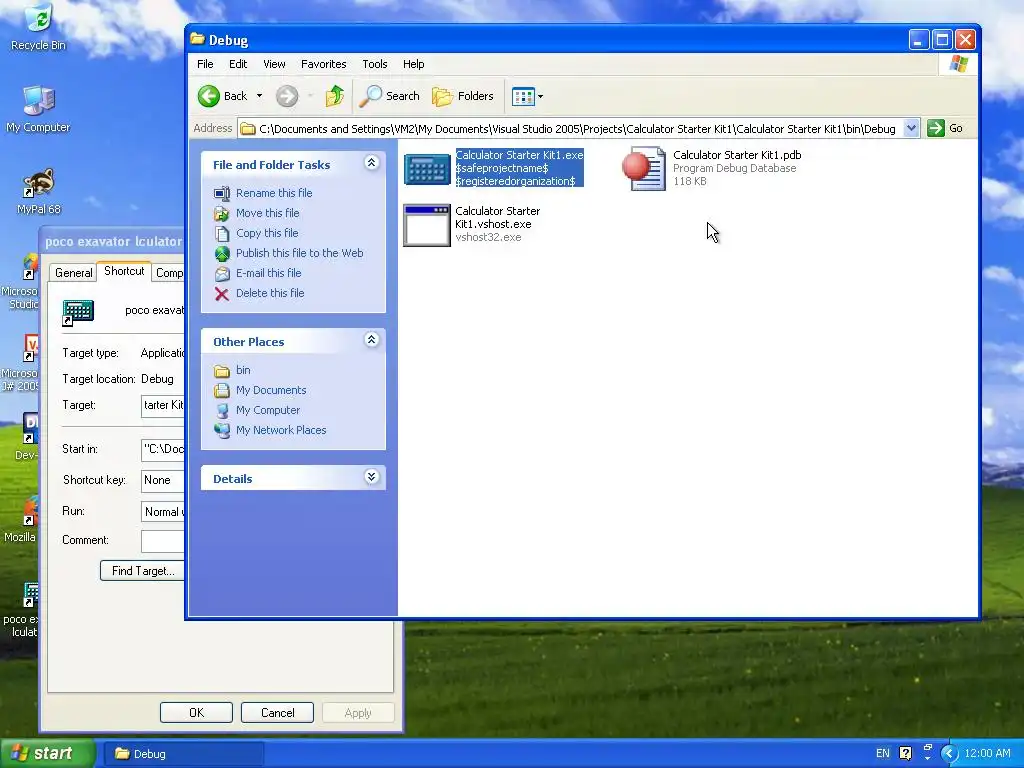Viewport: 1024px width, 768px height.
Task: Expand the address bar dropdown
Action: [911, 128]
